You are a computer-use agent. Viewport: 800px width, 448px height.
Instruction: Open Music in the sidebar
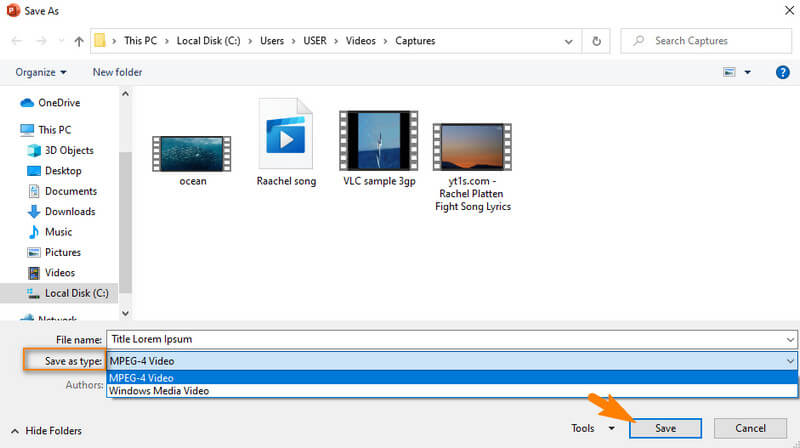[x=49, y=232]
